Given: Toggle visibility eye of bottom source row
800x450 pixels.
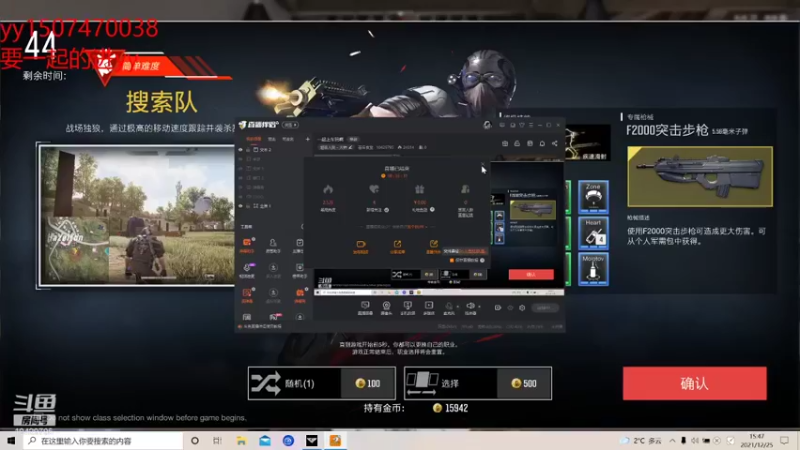Looking at the screenshot, I should click(x=241, y=206).
